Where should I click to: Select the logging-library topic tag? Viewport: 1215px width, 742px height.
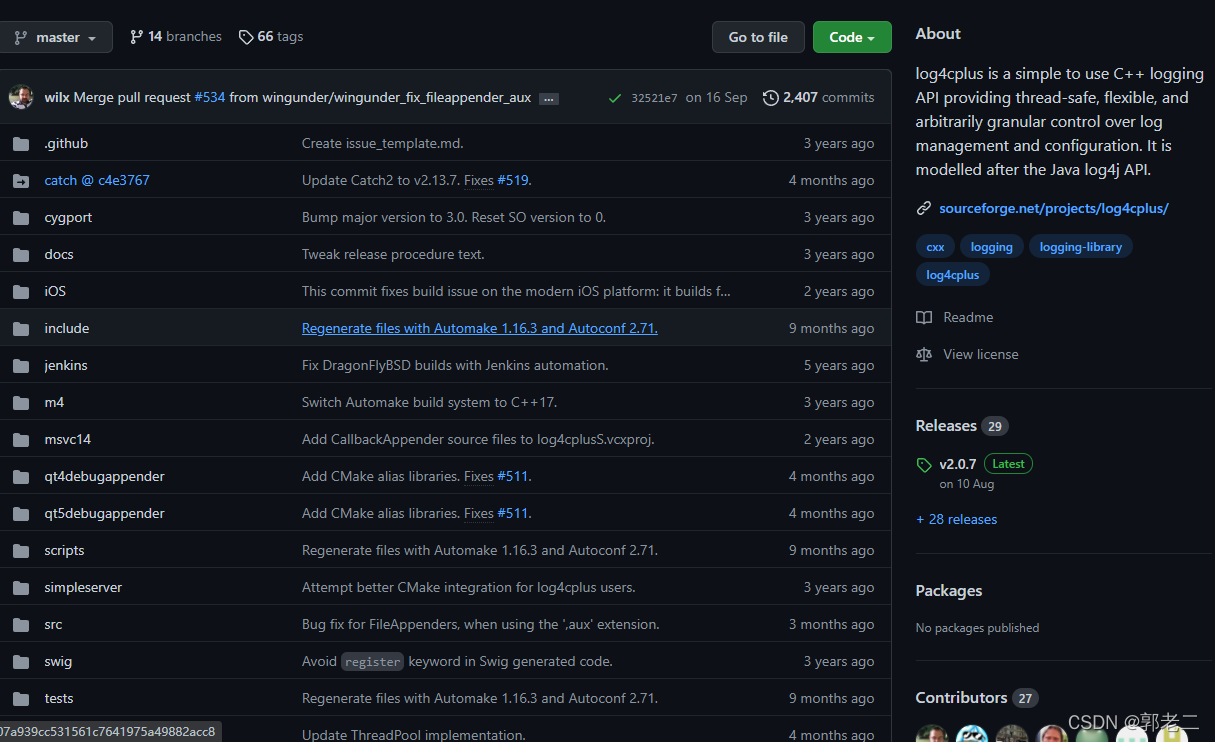(x=1081, y=247)
